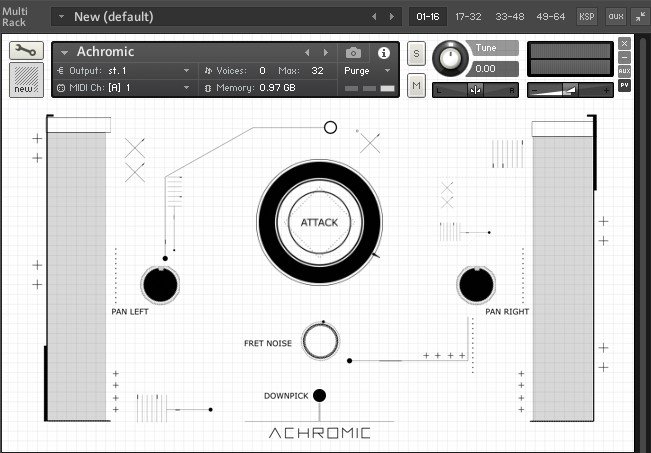Screen dimensions: 651x453
Task: Go to the next multi rack preset
Action: [x=392, y=17]
